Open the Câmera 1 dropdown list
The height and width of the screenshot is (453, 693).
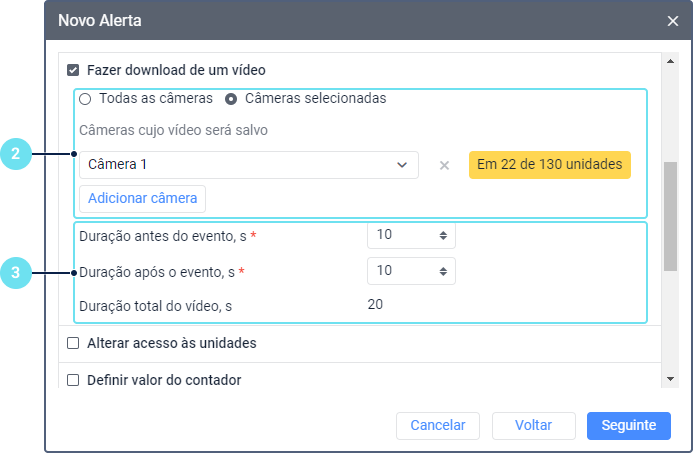(x=248, y=165)
